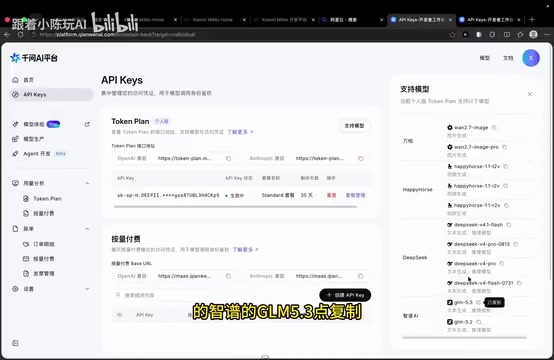
Task: Copy model name wan2.7-image-pro
Action: pos(505,147)
